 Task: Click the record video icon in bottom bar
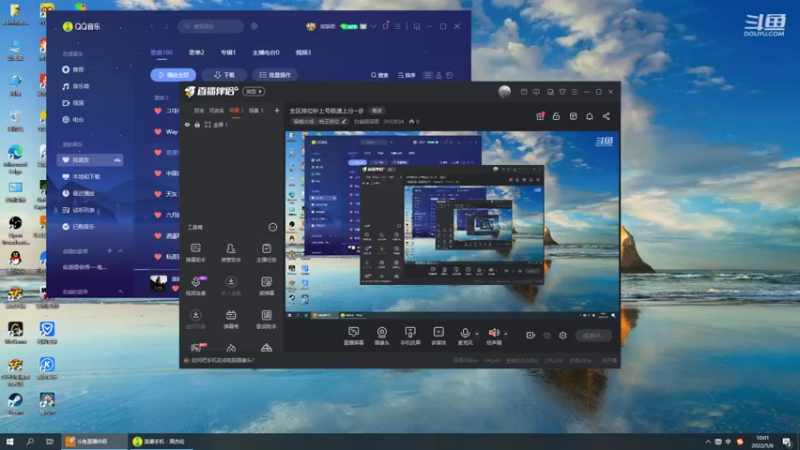tap(531, 335)
